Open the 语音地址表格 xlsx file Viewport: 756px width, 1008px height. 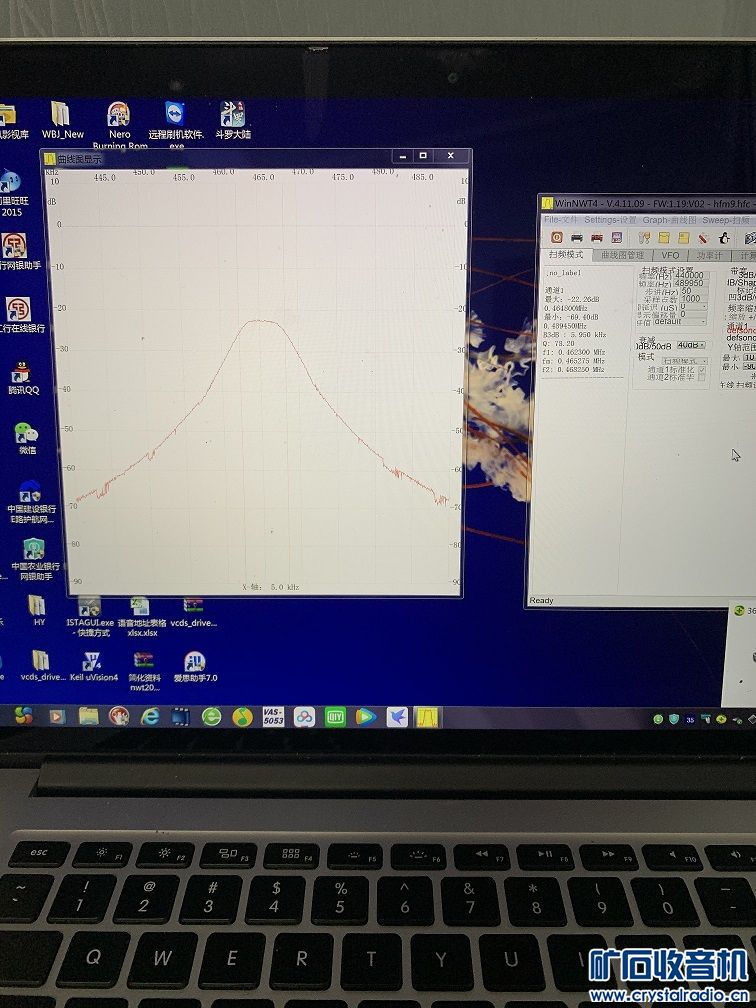click(141, 617)
